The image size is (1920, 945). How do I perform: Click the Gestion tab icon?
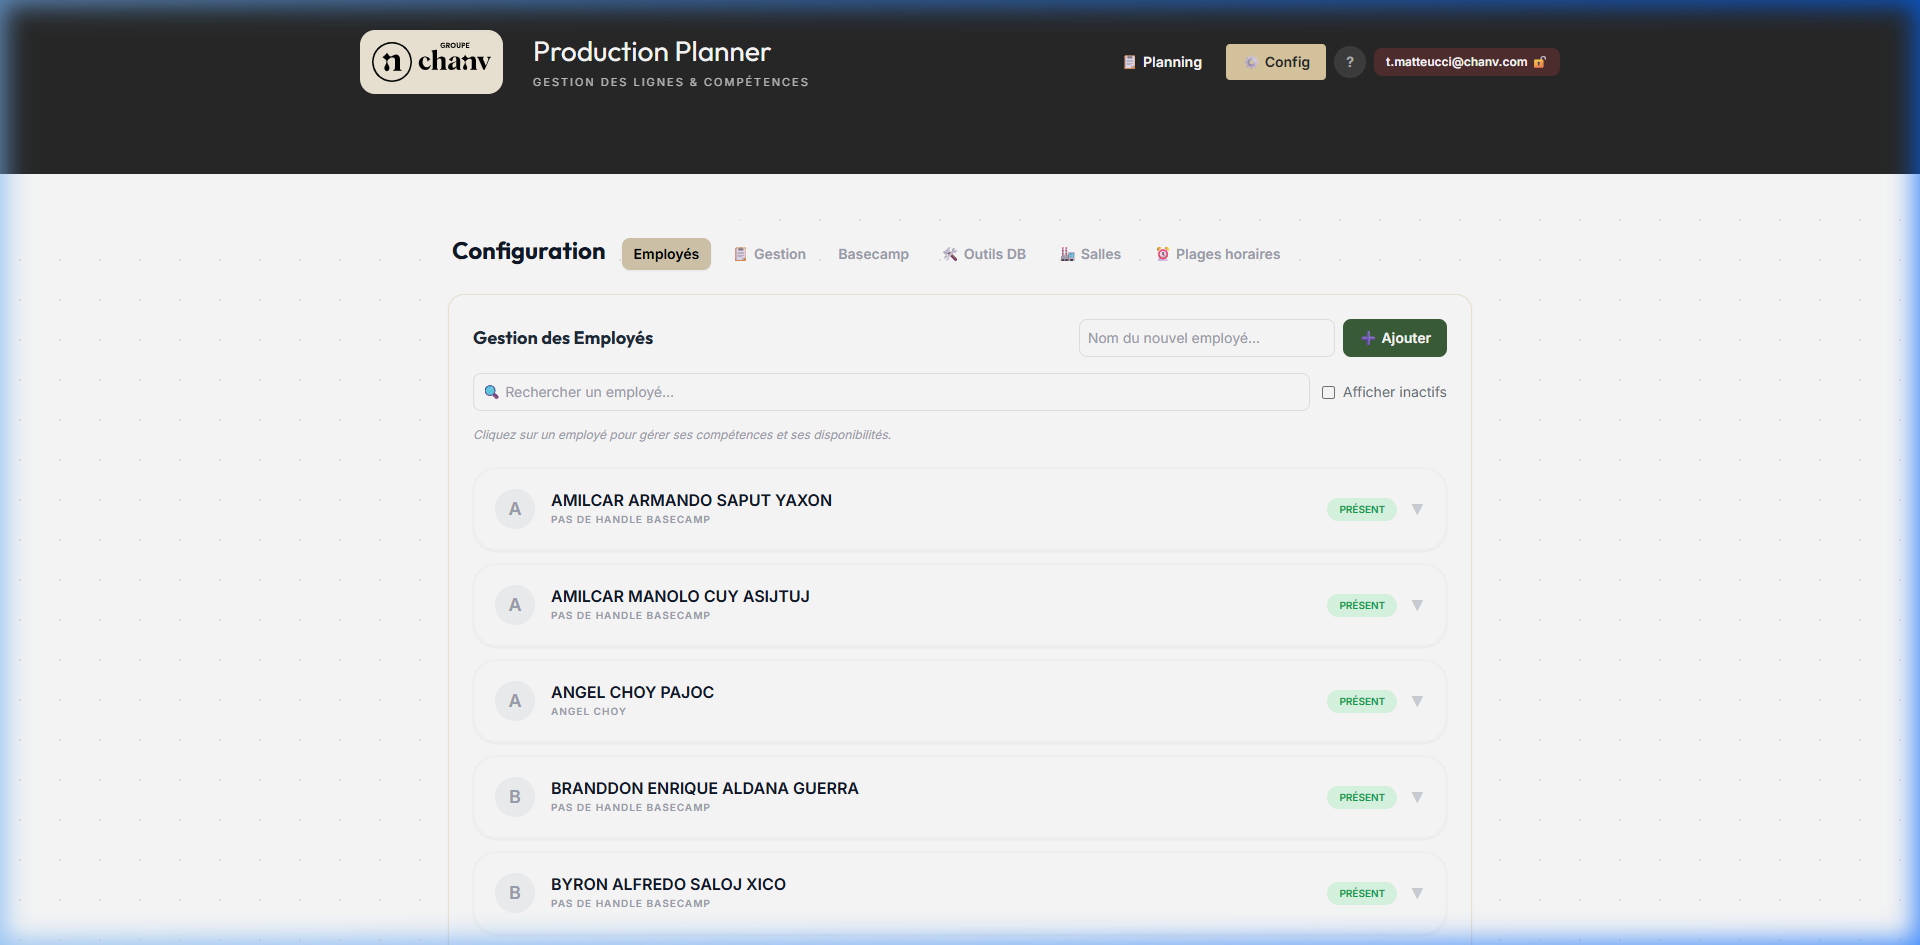pyautogui.click(x=740, y=254)
